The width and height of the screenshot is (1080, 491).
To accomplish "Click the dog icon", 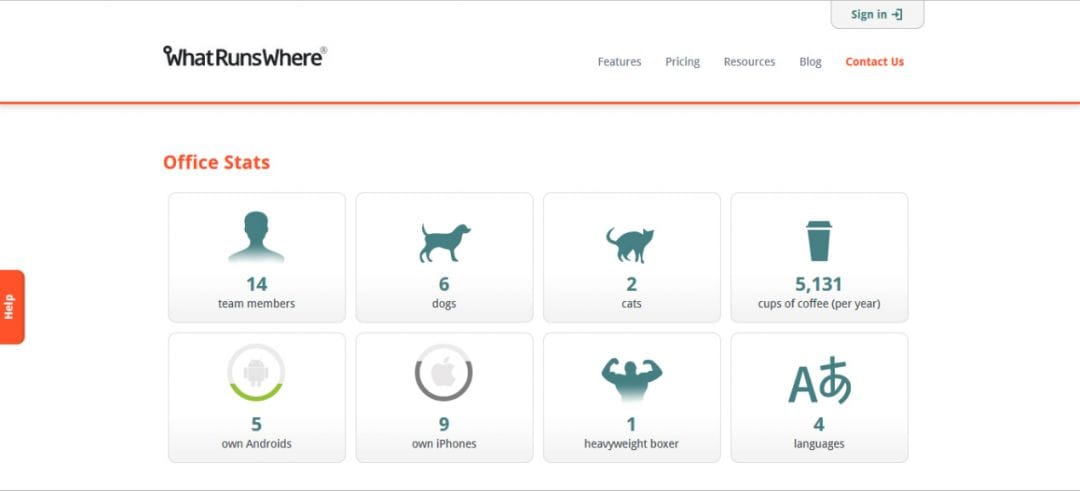I will [444, 242].
